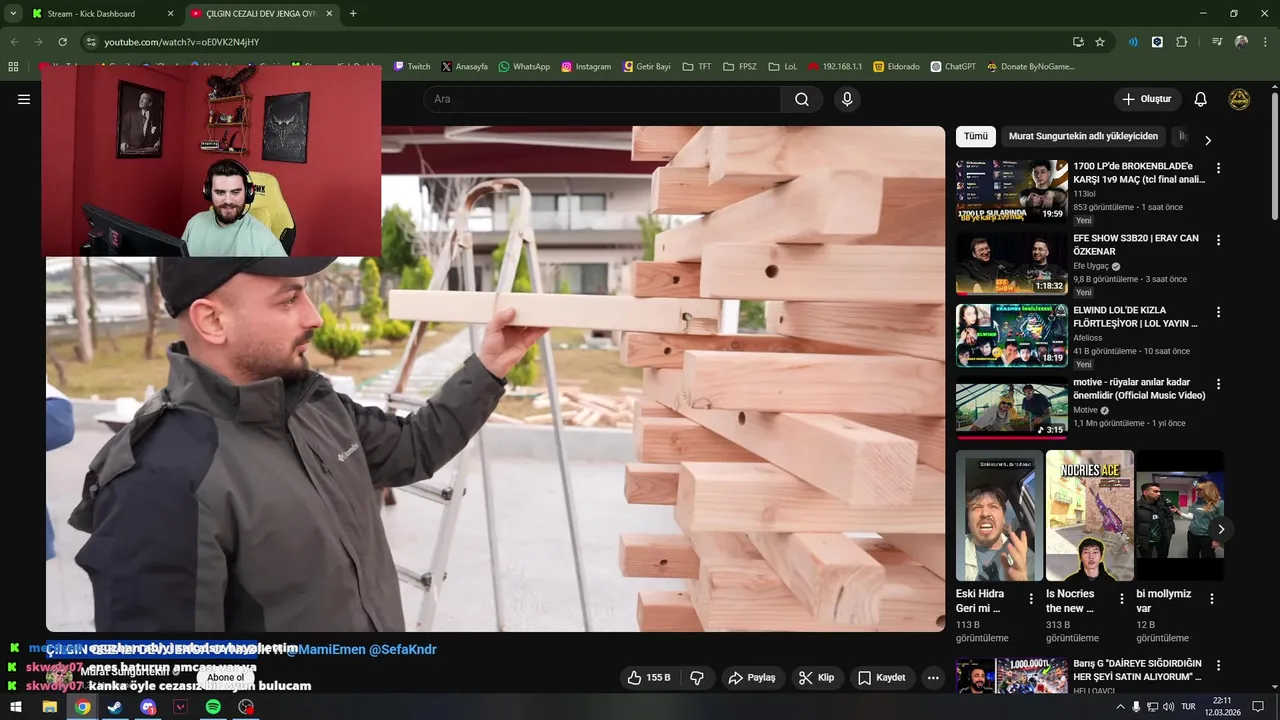Open the ChatGPT bookmark

(952, 67)
